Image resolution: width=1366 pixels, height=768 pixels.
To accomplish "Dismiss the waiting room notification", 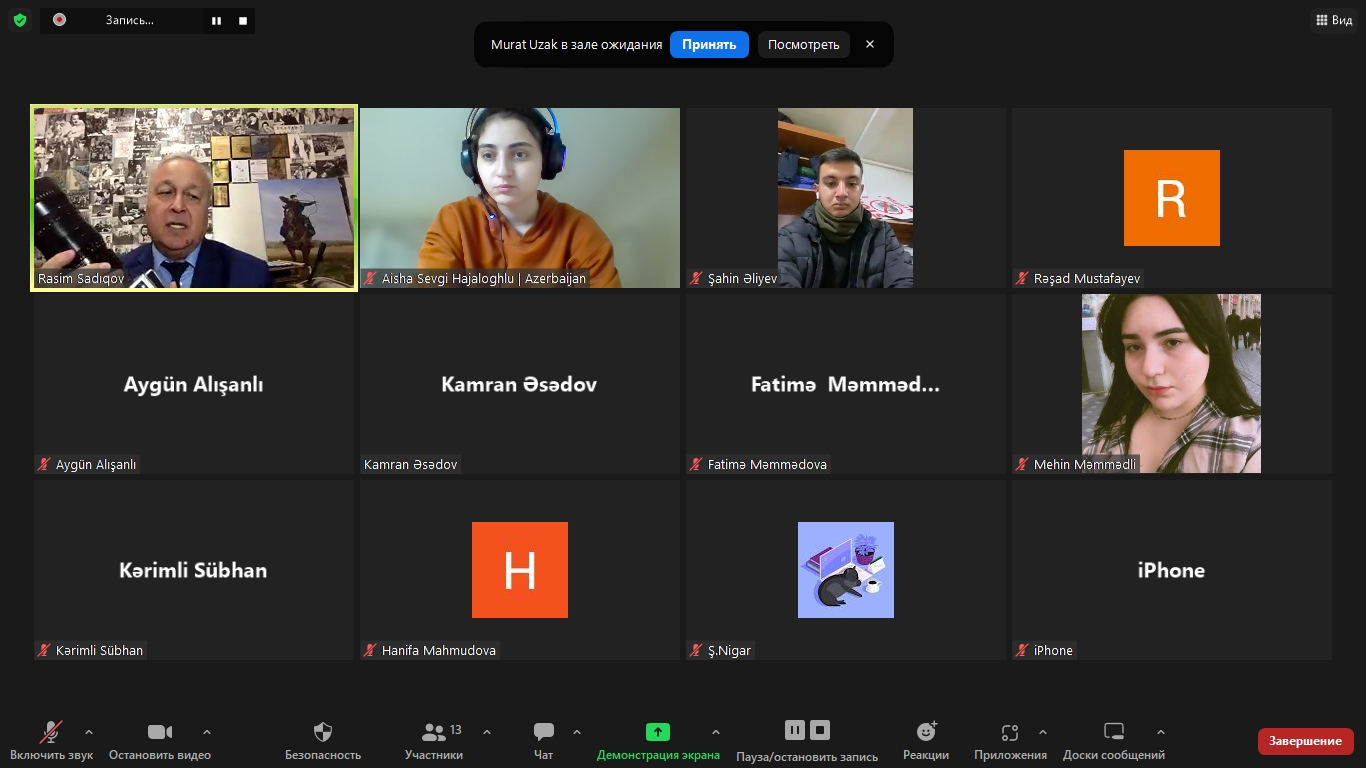I will pyautogui.click(x=870, y=44).
